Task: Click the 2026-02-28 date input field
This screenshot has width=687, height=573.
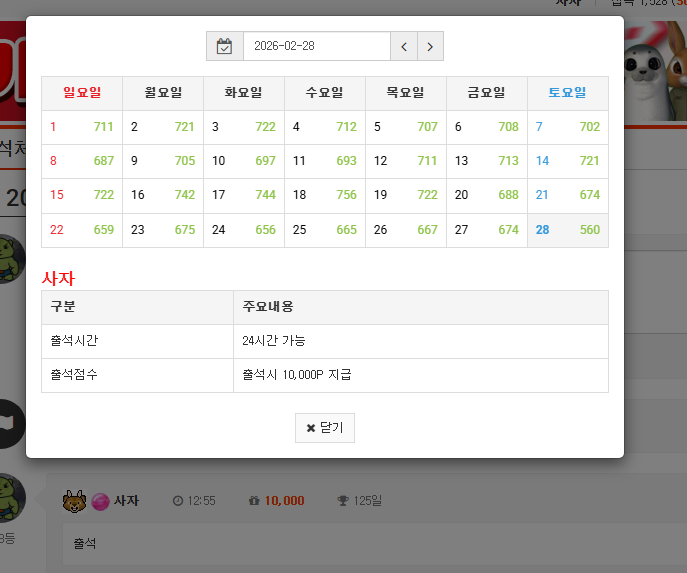Action: click(x=316, y=46)
